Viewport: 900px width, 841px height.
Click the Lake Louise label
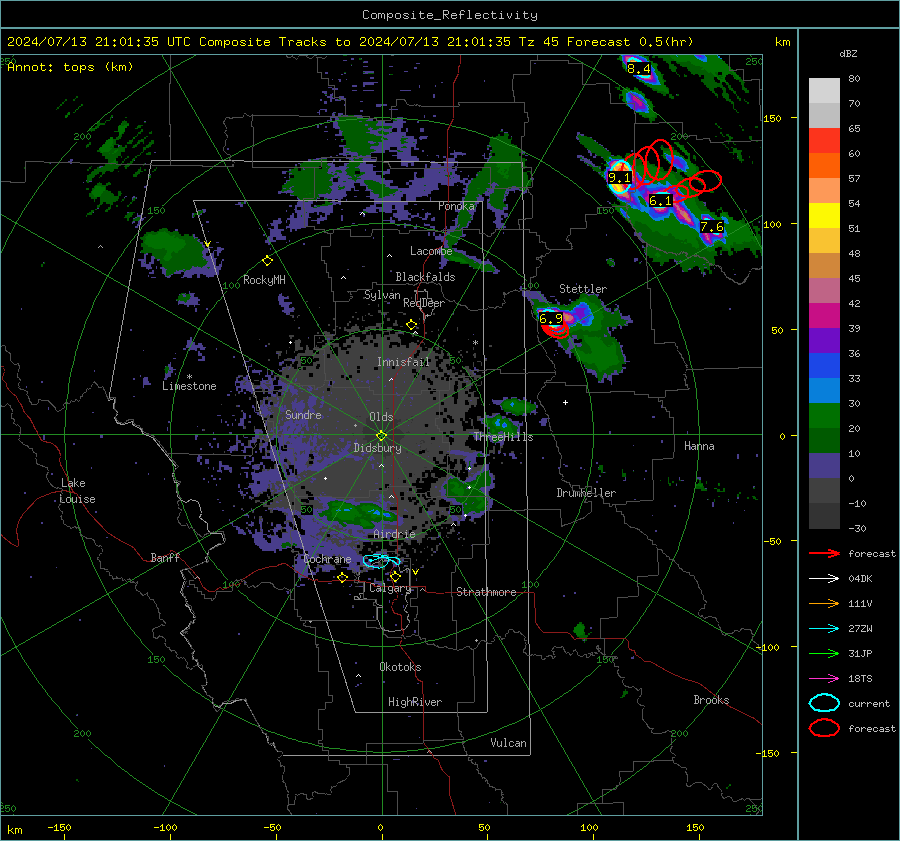pos(77,491)
